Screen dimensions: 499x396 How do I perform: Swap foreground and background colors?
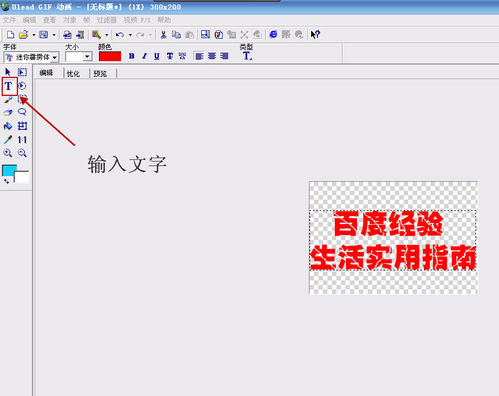click(6, 181)
